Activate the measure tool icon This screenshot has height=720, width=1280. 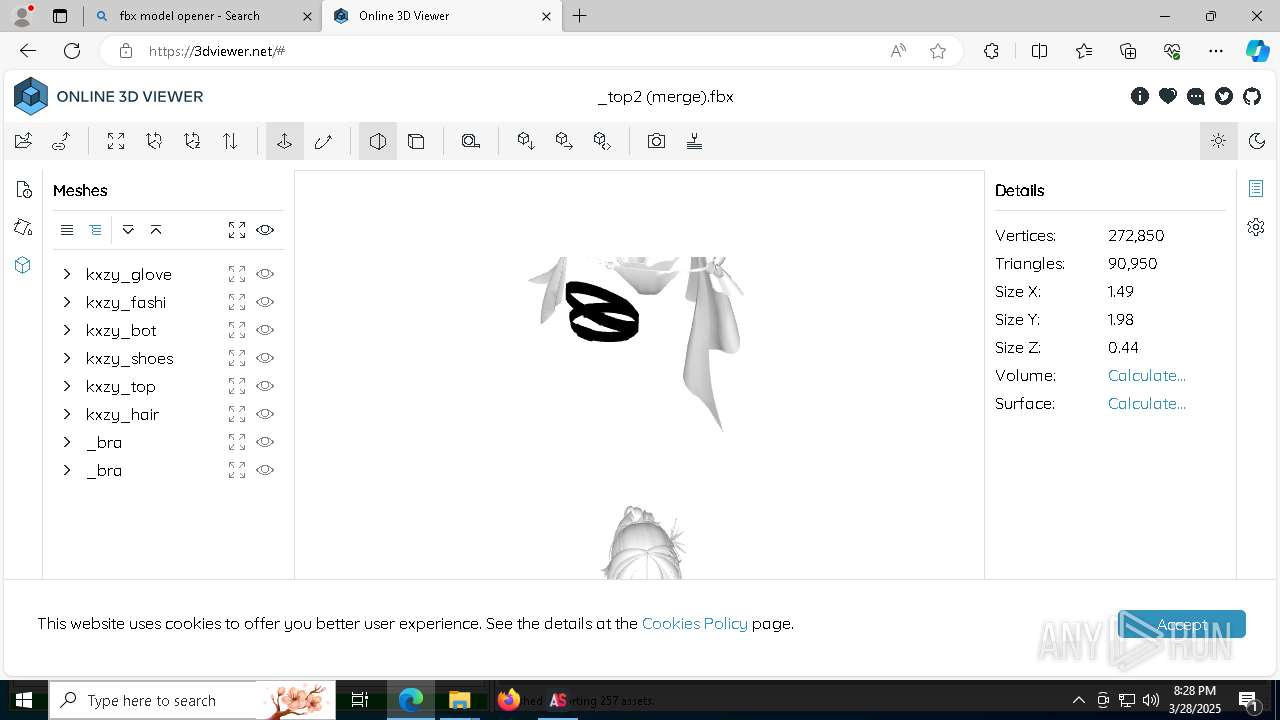(x=471, y=141)
